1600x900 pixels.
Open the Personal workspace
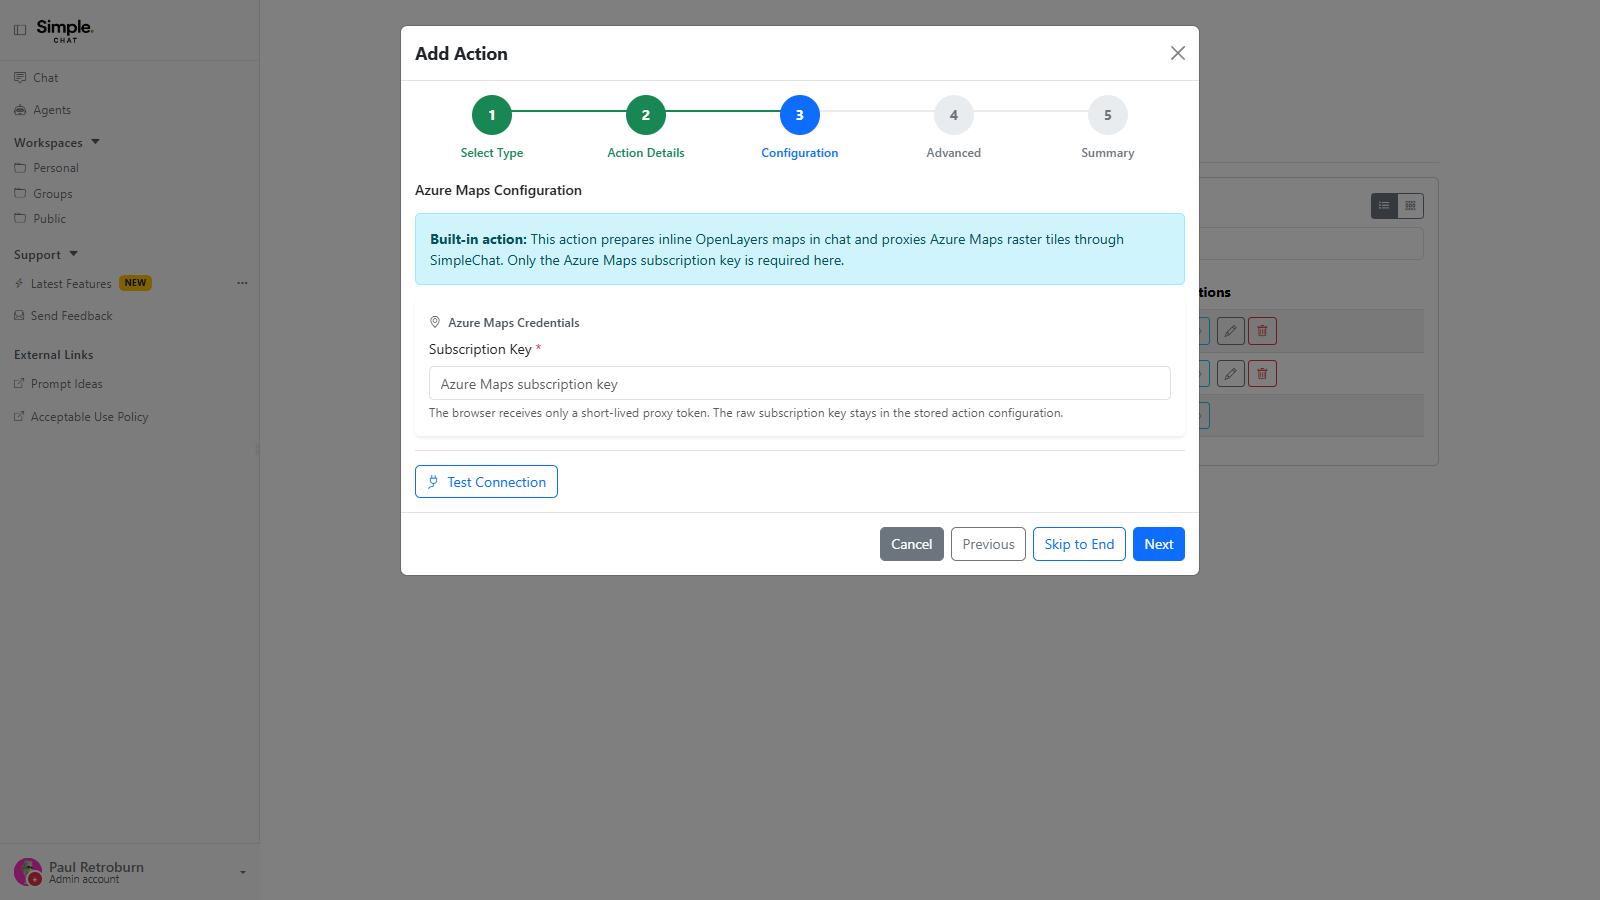click(x=55, y=168)
